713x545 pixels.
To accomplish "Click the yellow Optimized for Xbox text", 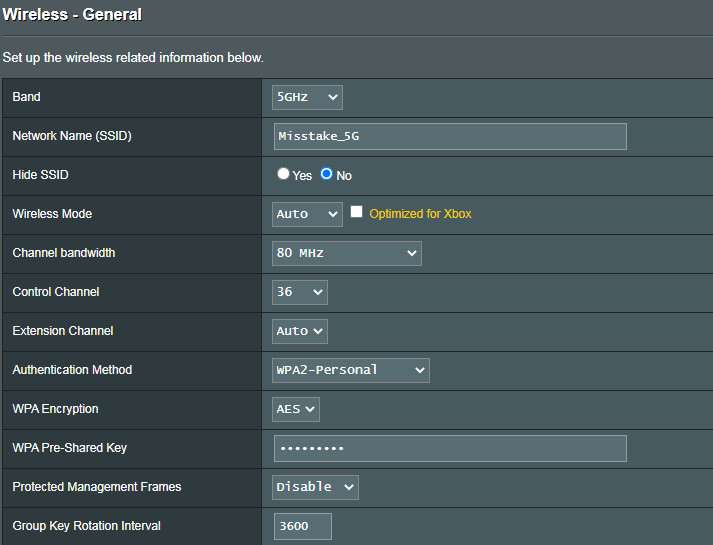I will tap(420, 214).
